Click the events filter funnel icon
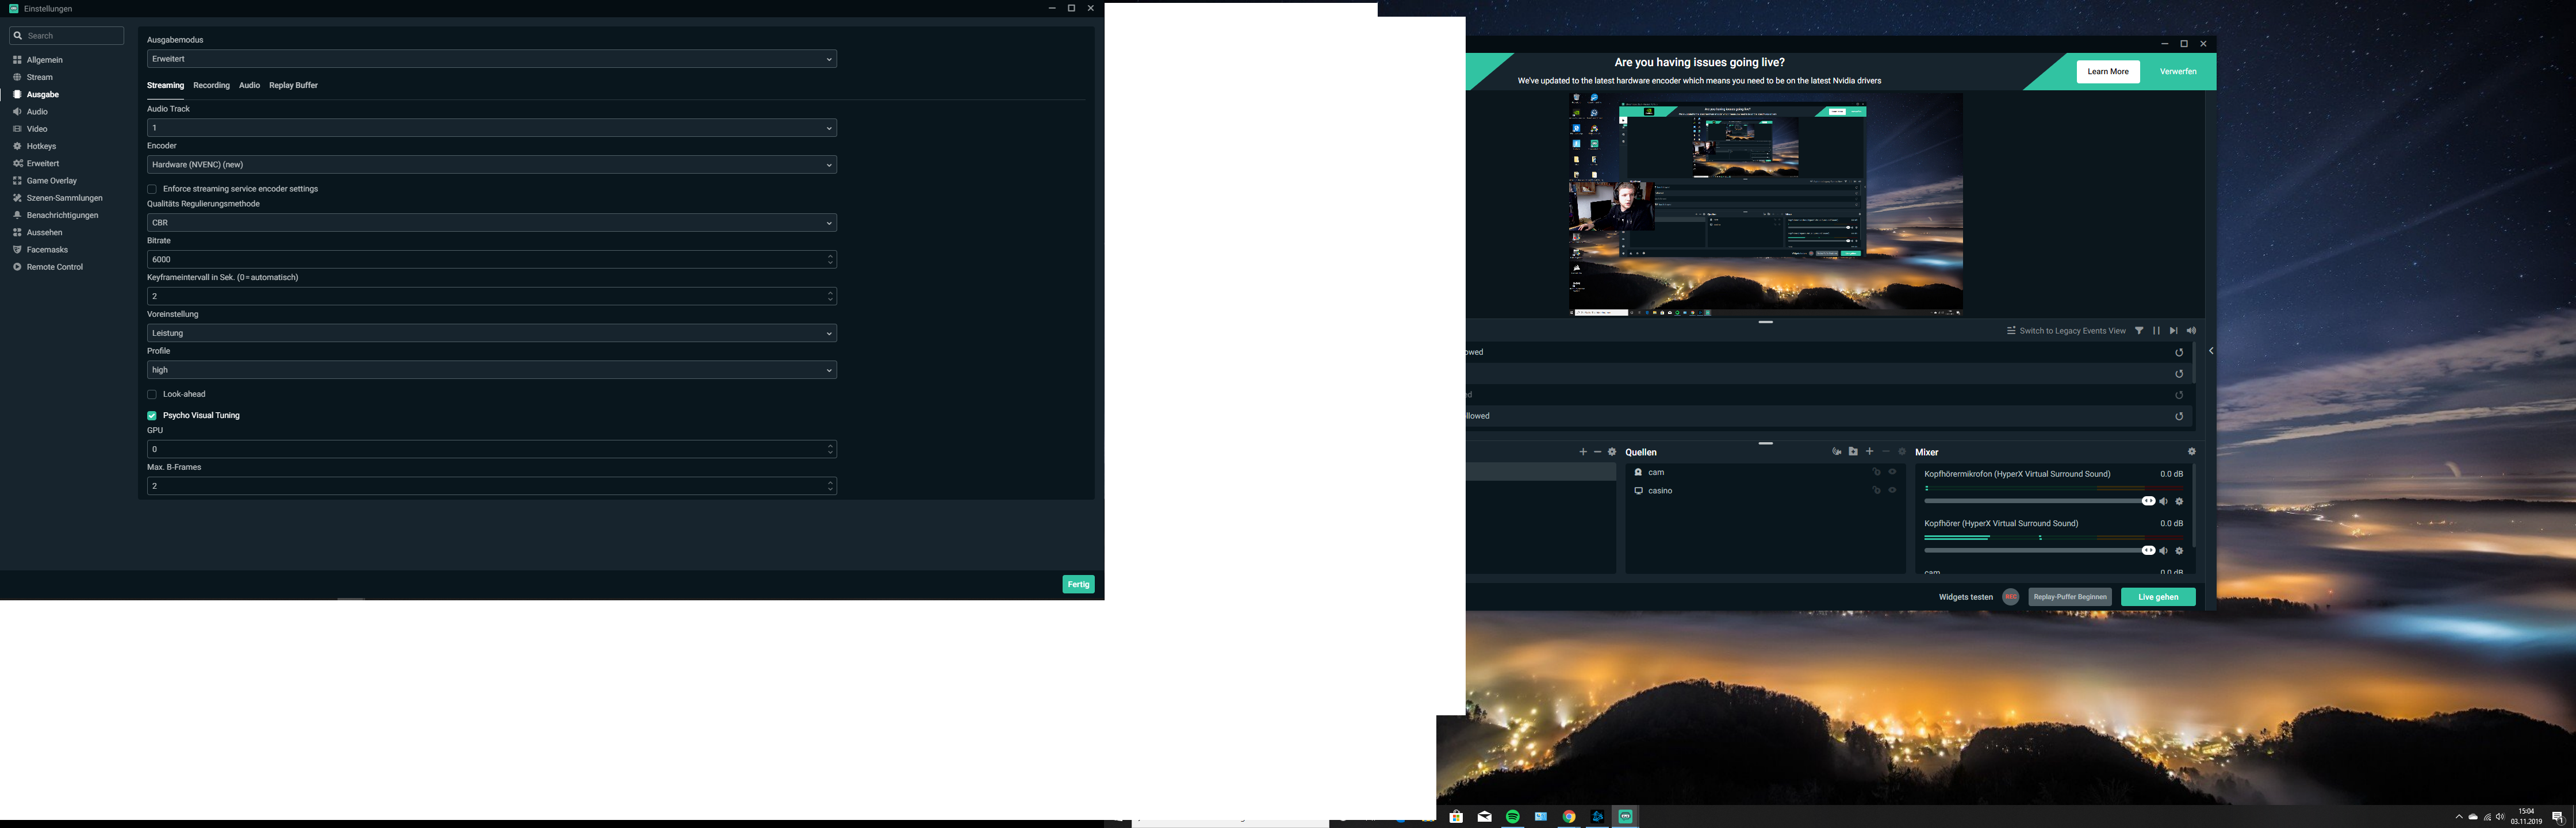Image resolution: width=2576 pixels, height=828 pixels. pyautogui.click(x=2139, y=331)
